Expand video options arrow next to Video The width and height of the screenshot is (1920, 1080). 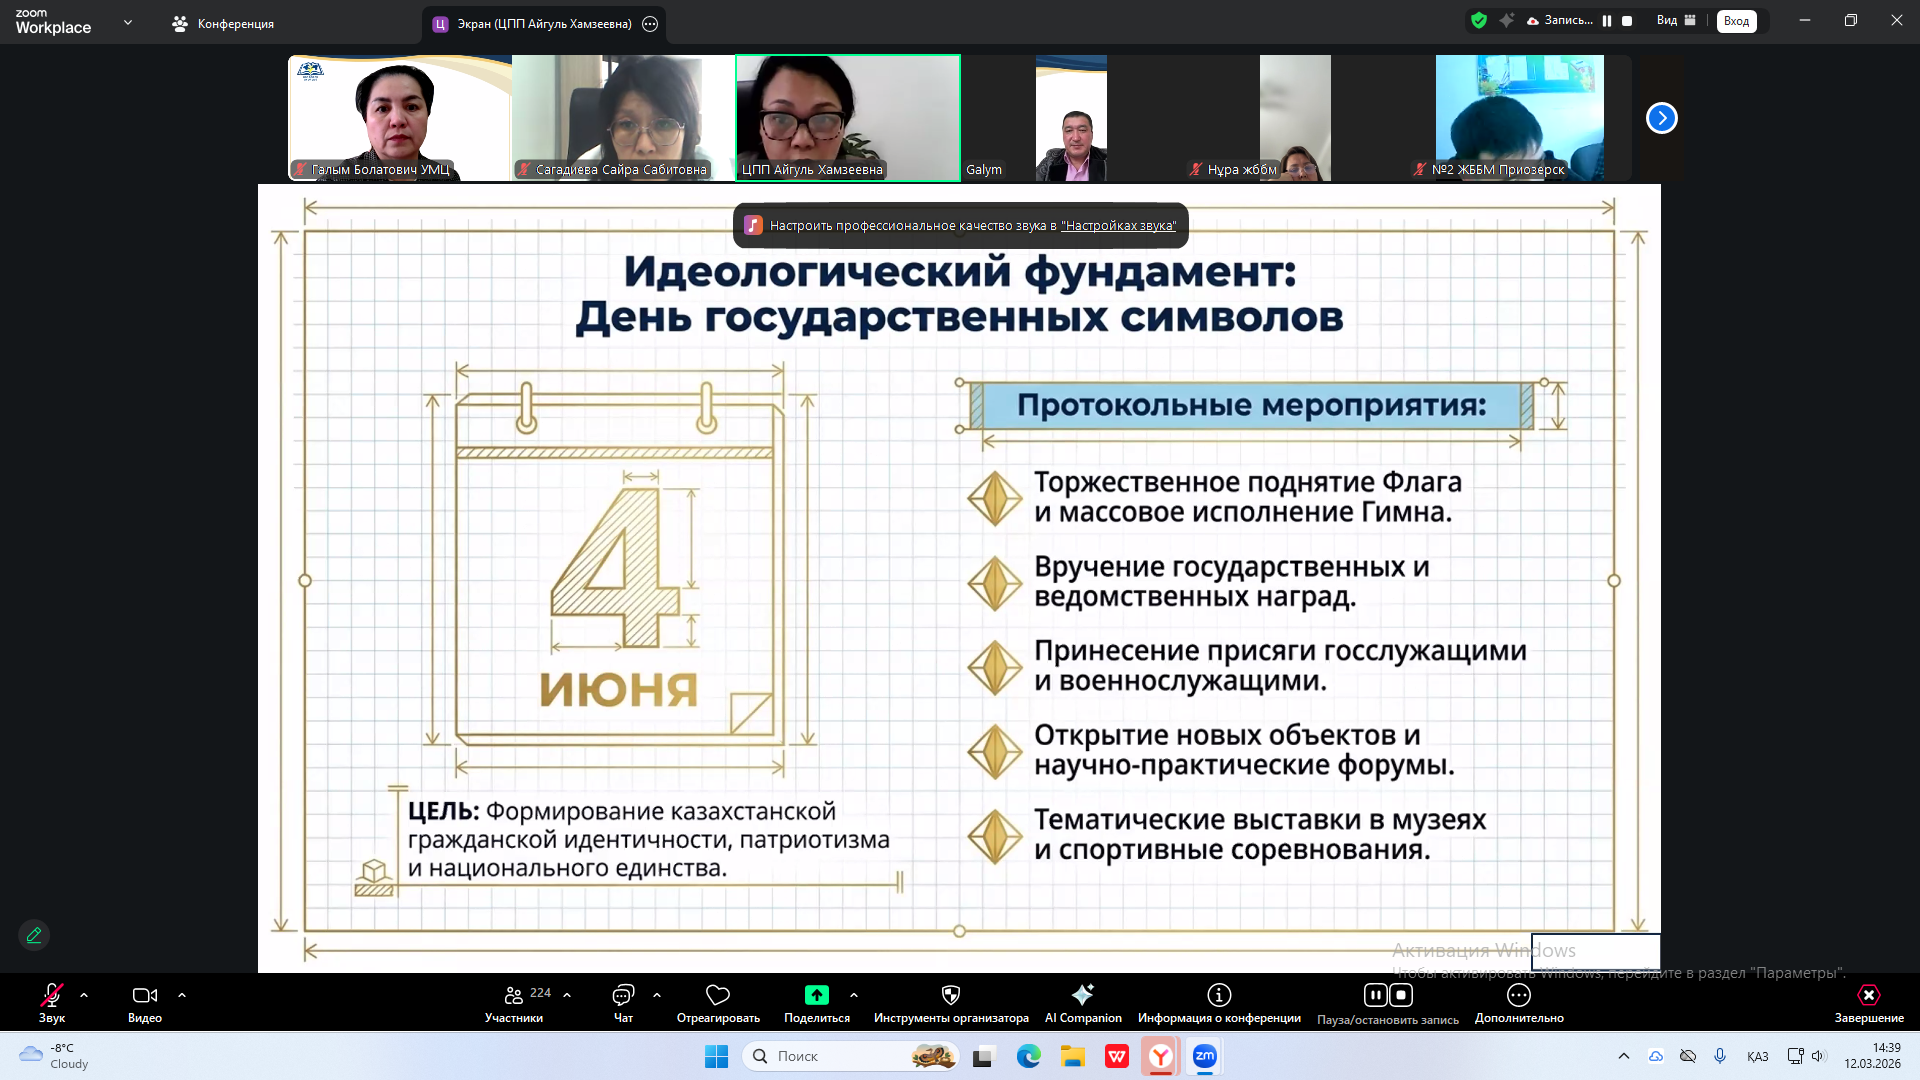coord(182,995)
